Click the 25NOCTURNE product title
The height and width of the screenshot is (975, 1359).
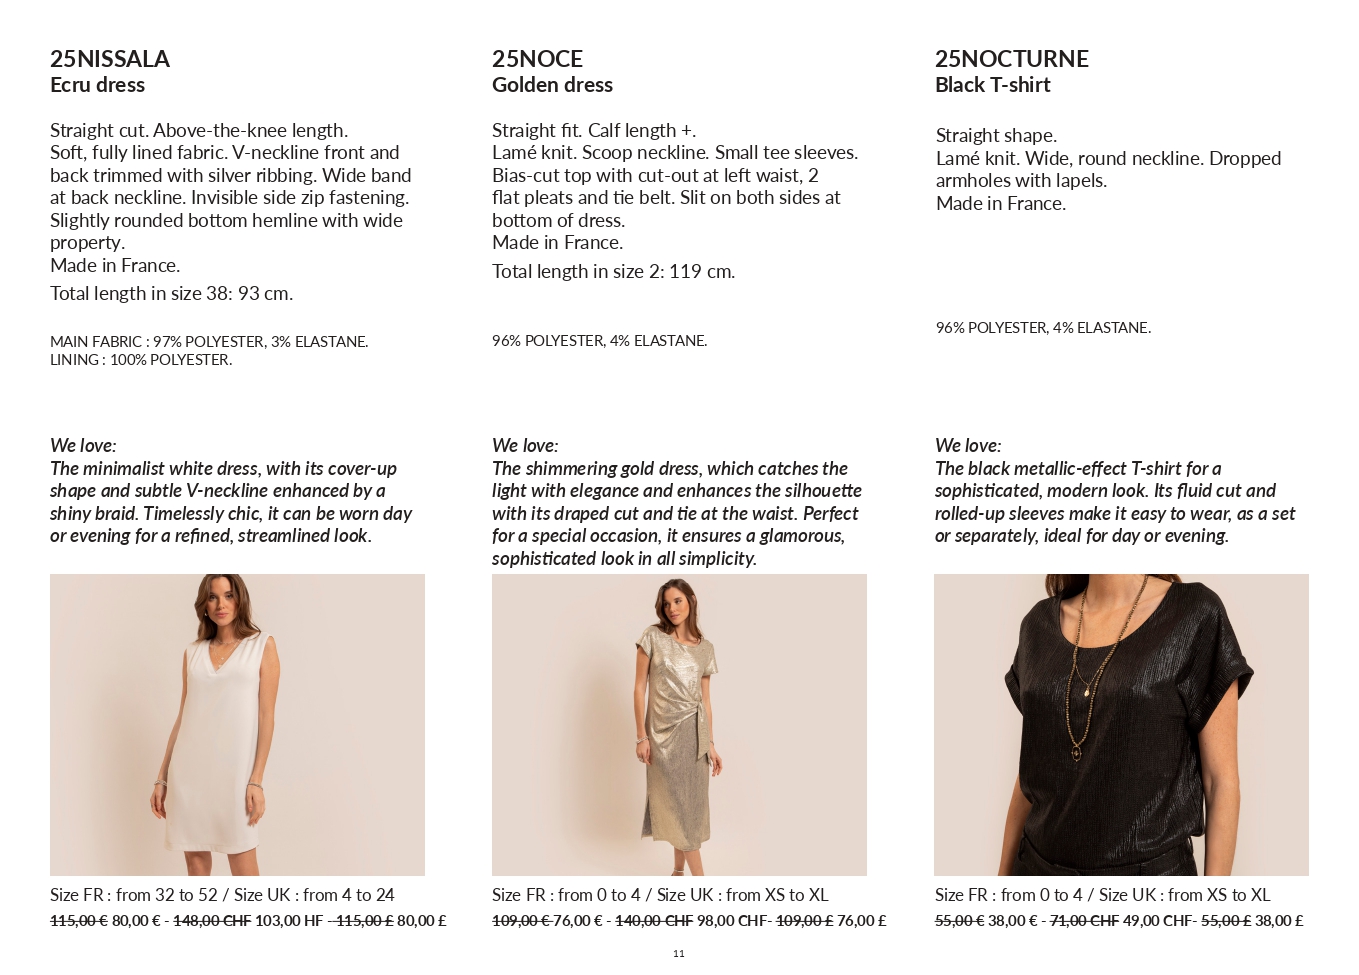[x=1011, y=59]
